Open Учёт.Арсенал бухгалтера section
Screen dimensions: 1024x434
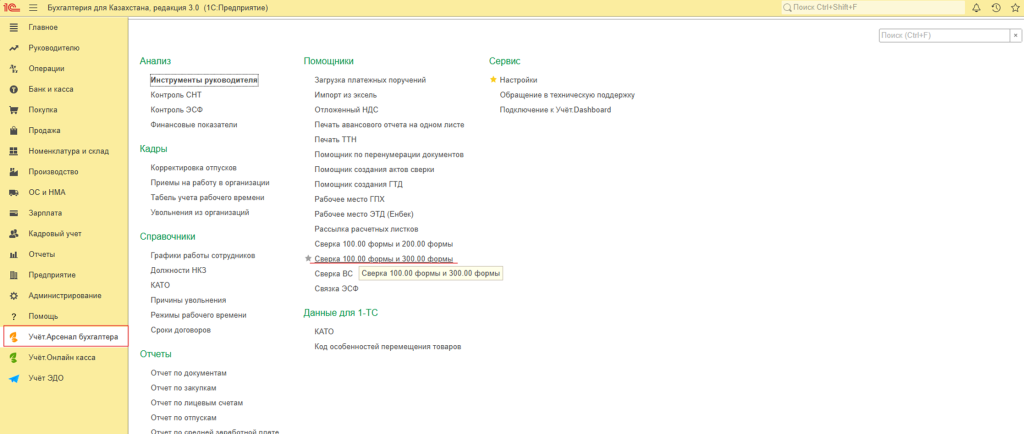[x=73, y=337]
